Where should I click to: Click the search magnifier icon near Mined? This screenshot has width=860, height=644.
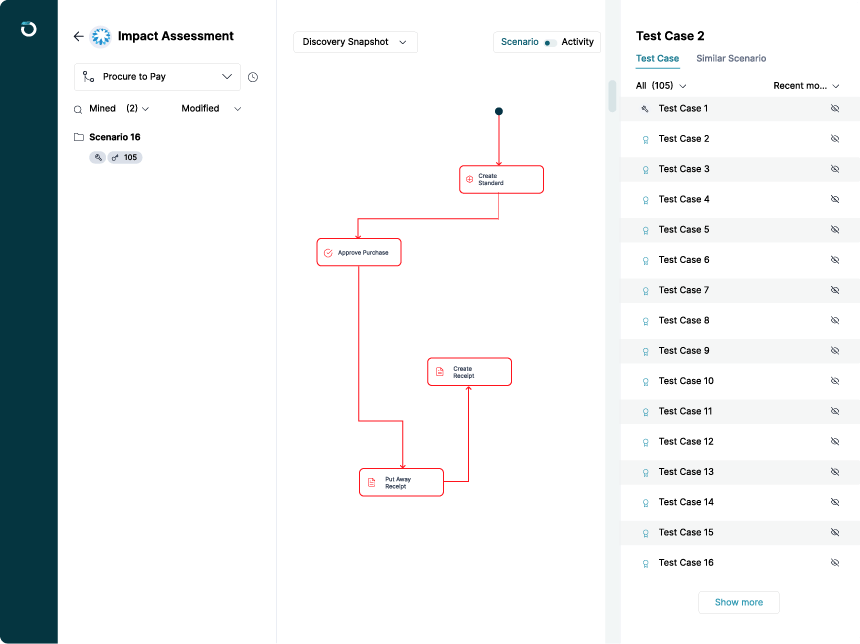[x=78, y=109]
